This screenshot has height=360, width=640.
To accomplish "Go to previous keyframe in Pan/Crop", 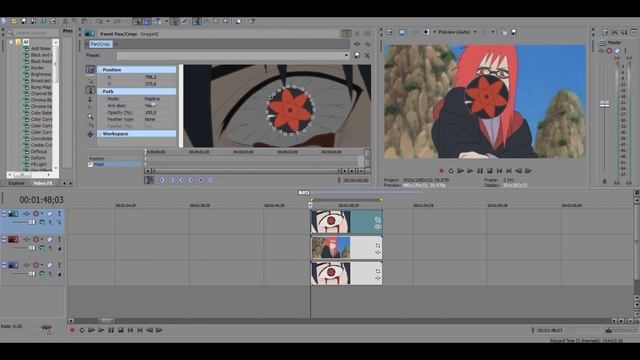I will 172,180.
